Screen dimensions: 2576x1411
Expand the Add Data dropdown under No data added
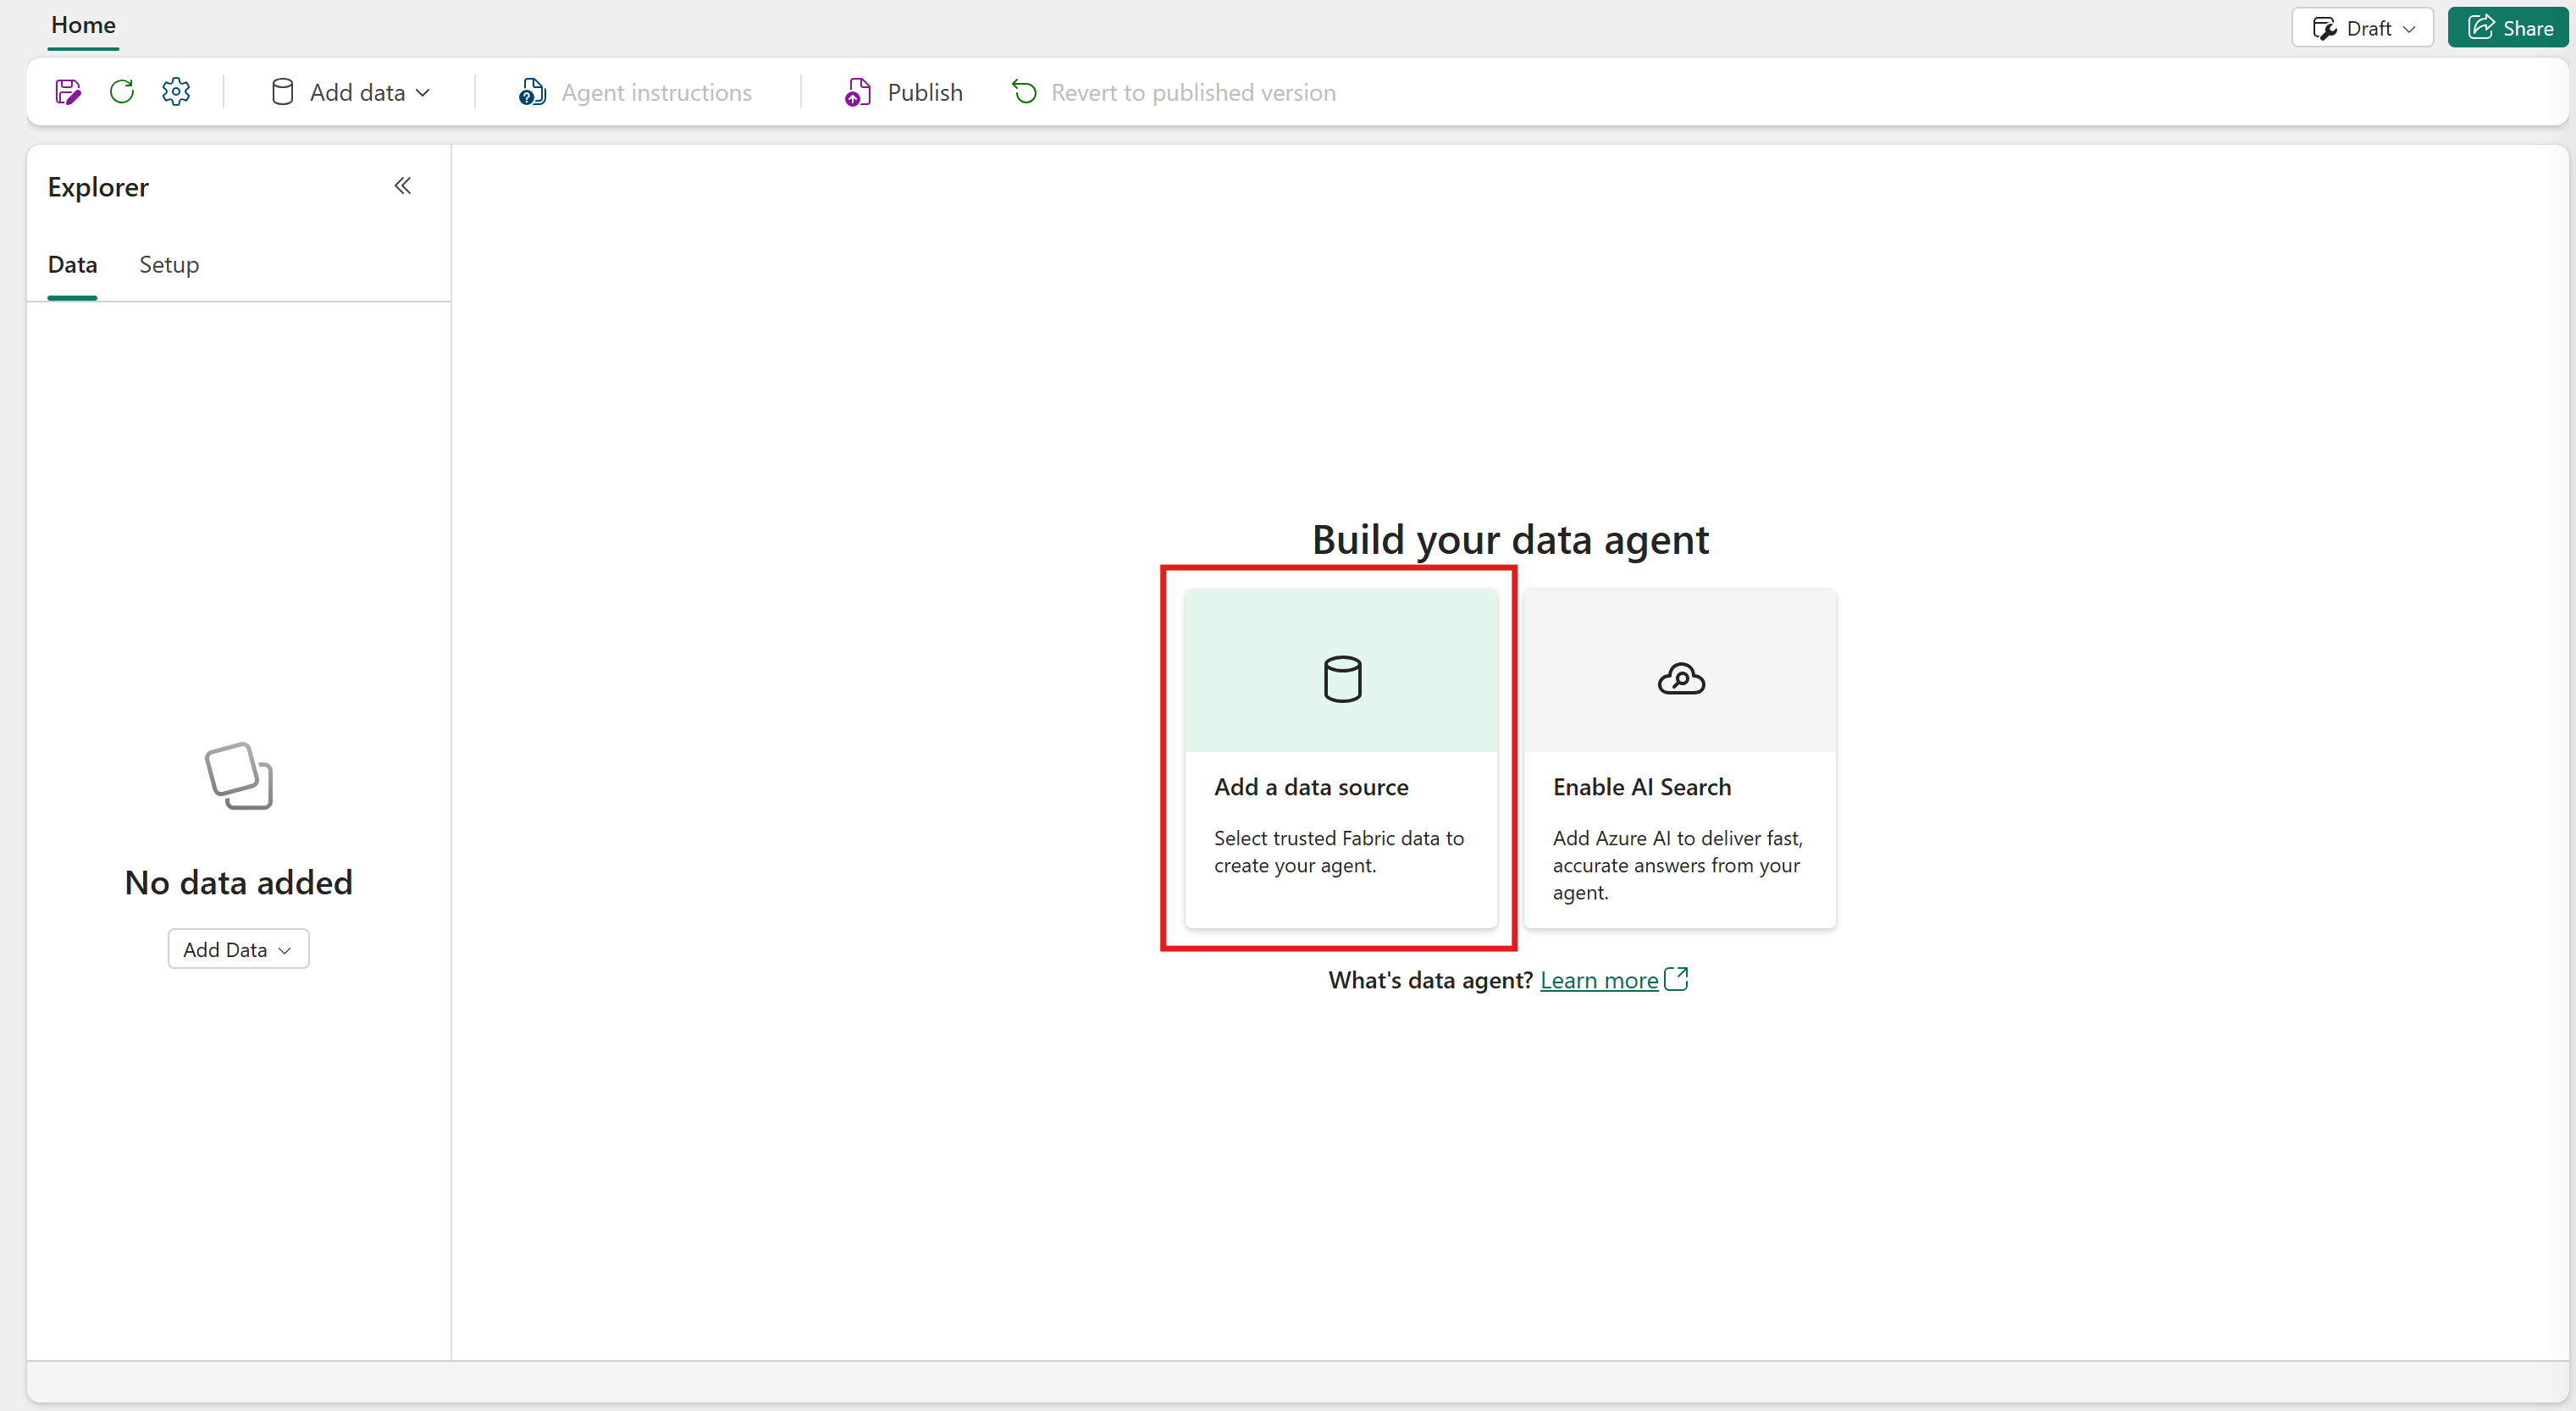point(238,949)
